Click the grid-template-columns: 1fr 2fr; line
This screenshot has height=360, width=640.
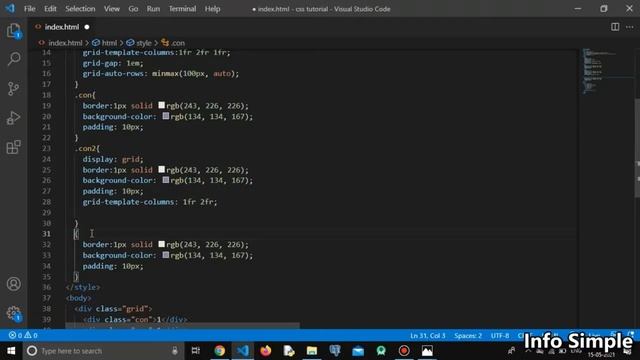(150, 202)
